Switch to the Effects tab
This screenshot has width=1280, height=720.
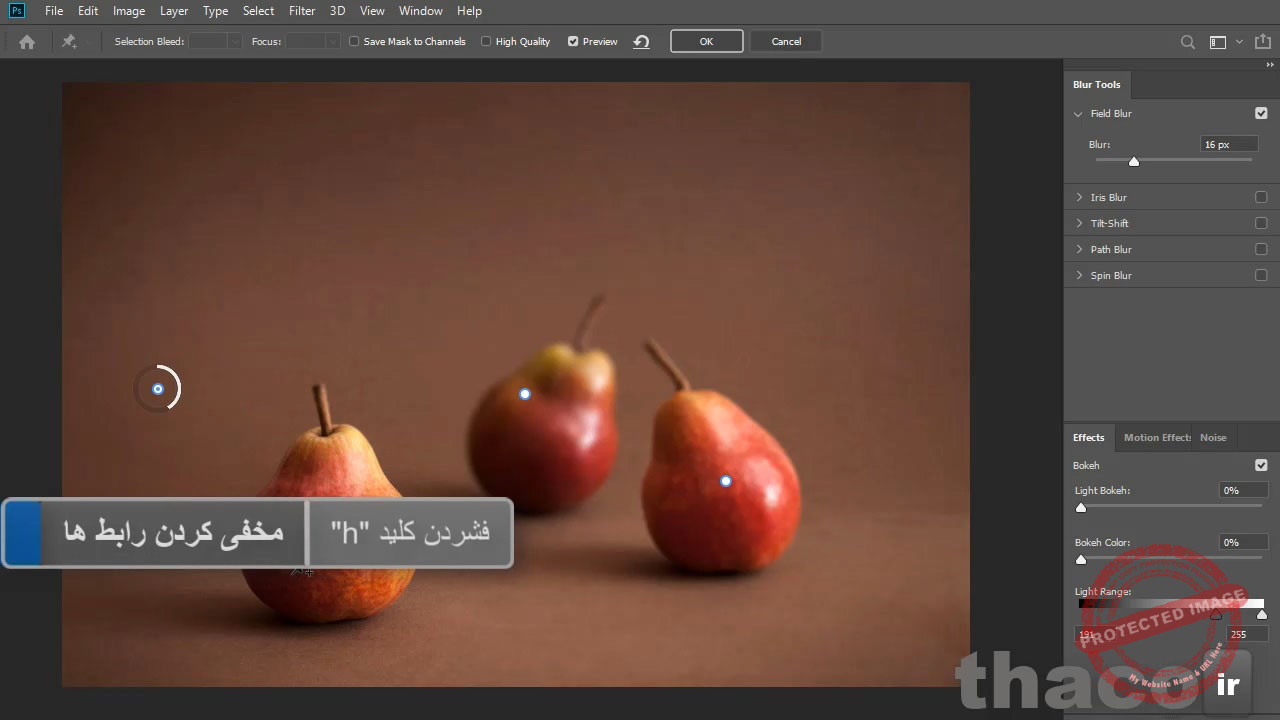point(1089,438)
